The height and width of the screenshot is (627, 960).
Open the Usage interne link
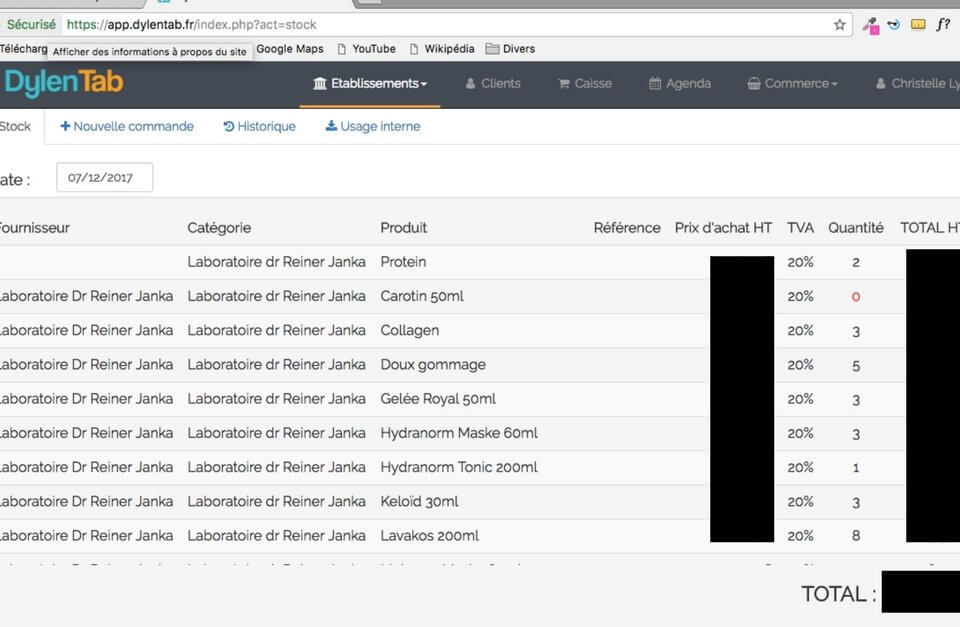point(373,127)
